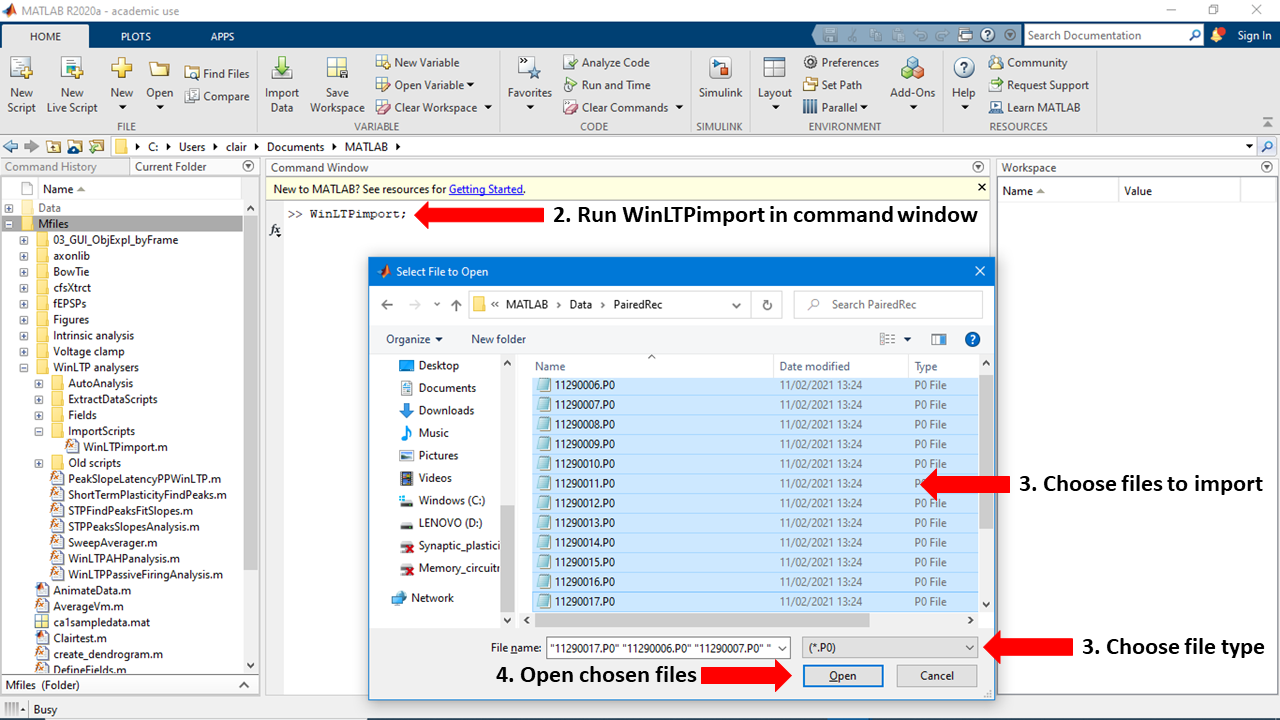
Task: Refresh the PairedRec folder listing
Action: pyautogui.click(x=767, y=305)
